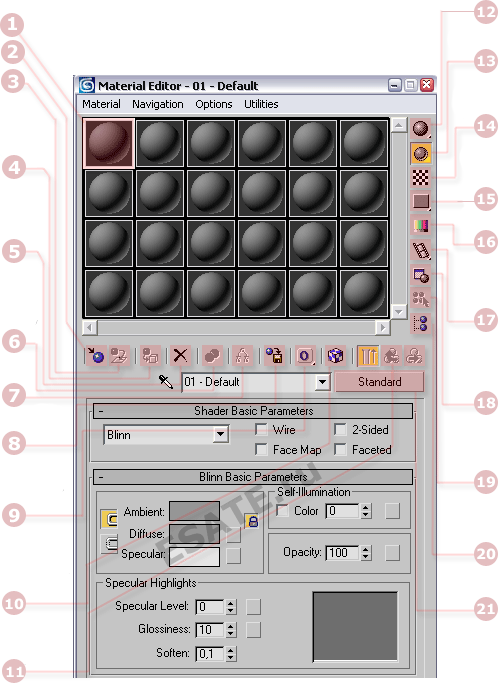498x683 pixels.
Task: Open the Material/Map Navigator icon
Action: coord(420,323)
